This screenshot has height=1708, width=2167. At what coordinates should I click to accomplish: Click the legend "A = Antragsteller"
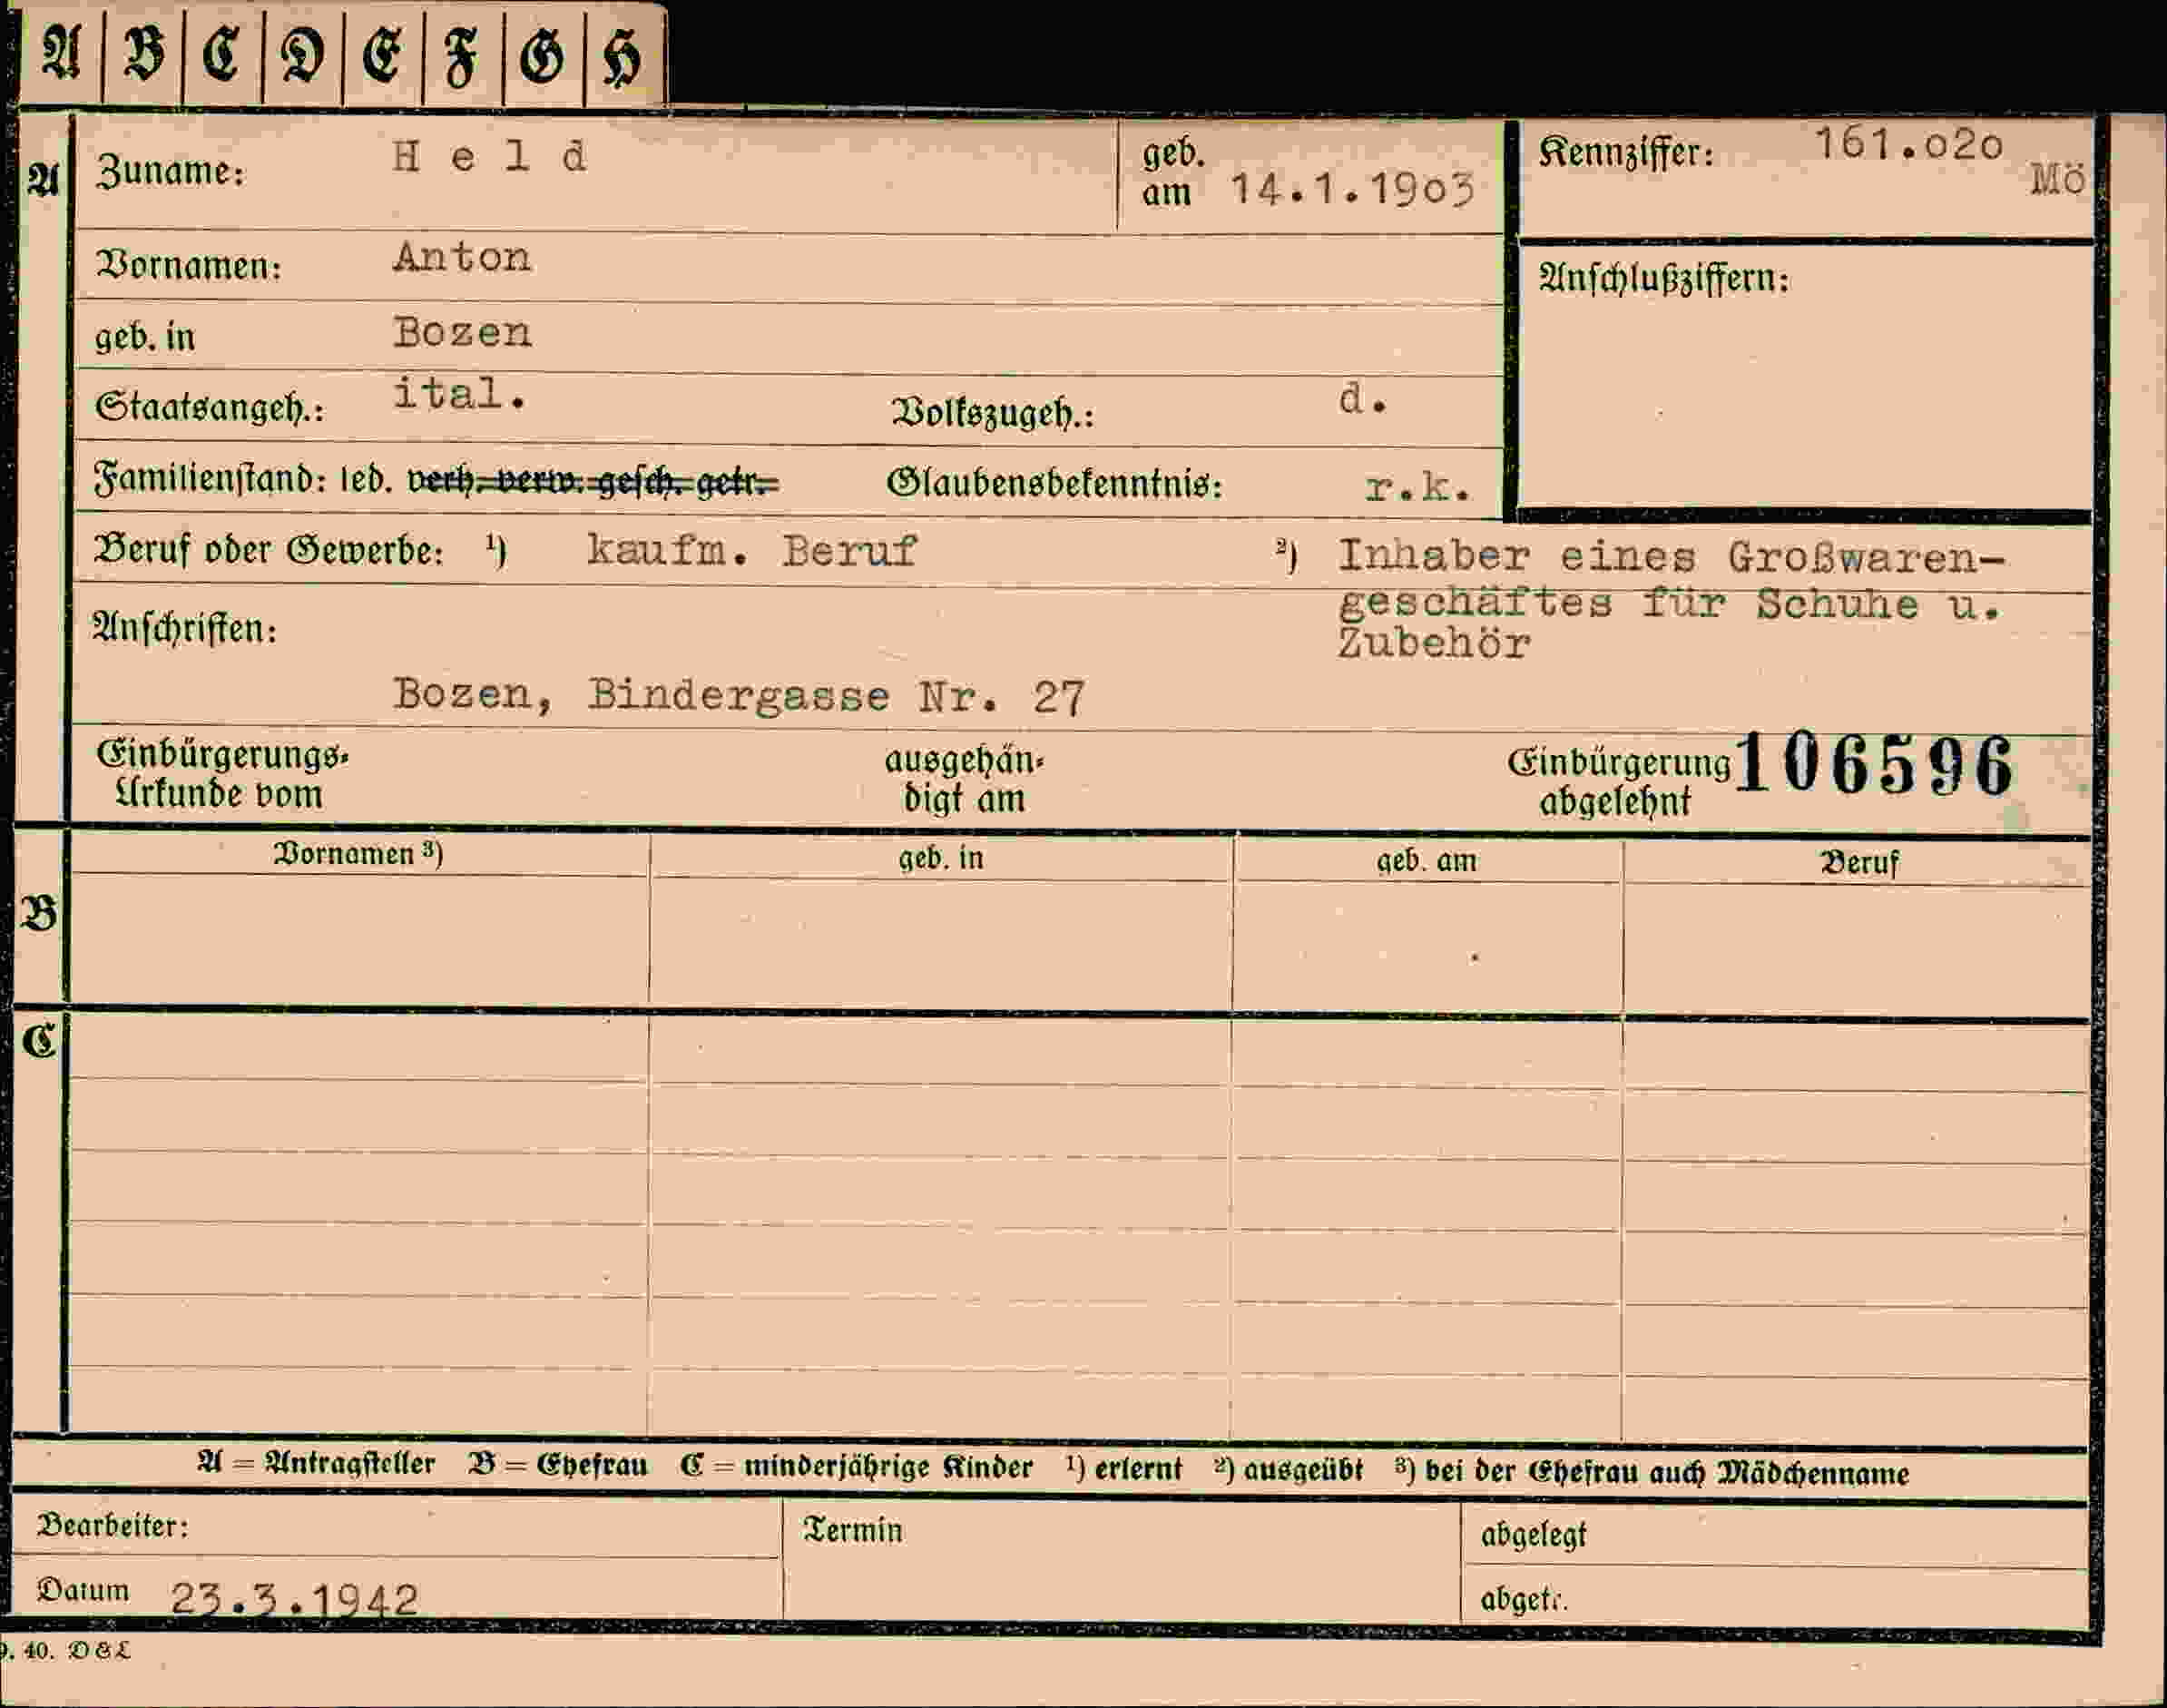316,1464
